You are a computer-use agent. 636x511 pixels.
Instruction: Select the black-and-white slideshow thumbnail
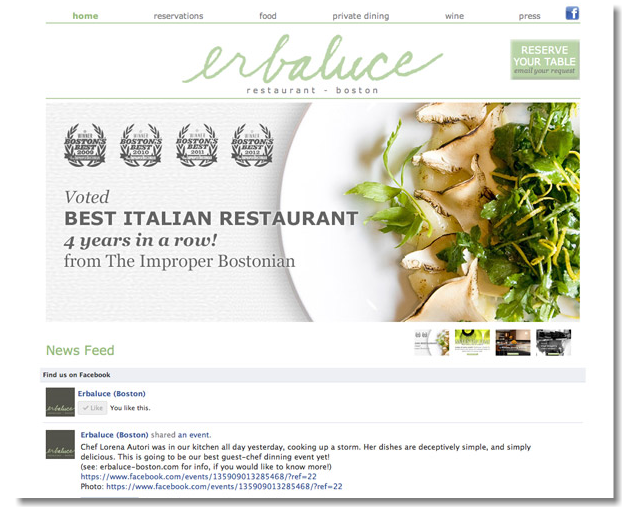point(553,343)
